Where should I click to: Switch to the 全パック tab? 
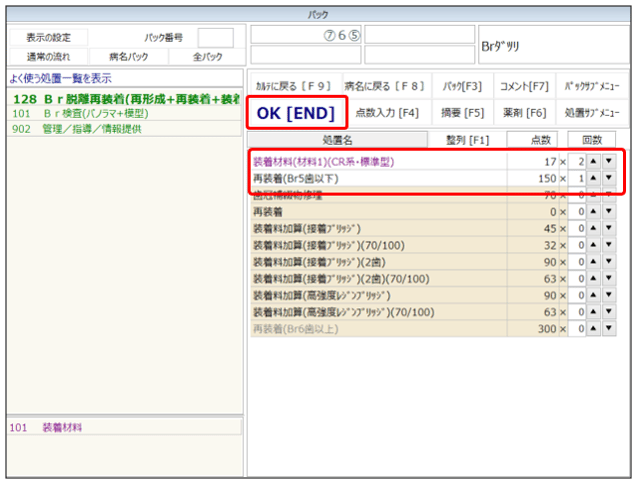point(206,57)
